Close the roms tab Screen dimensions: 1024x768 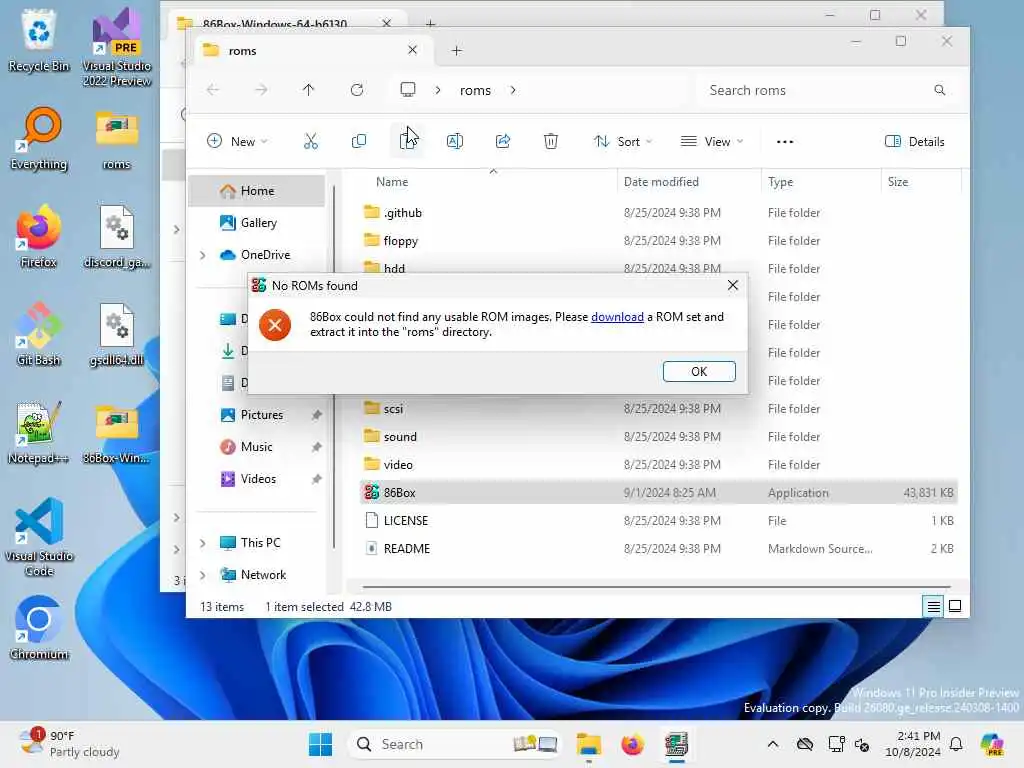tap(412, 50)
